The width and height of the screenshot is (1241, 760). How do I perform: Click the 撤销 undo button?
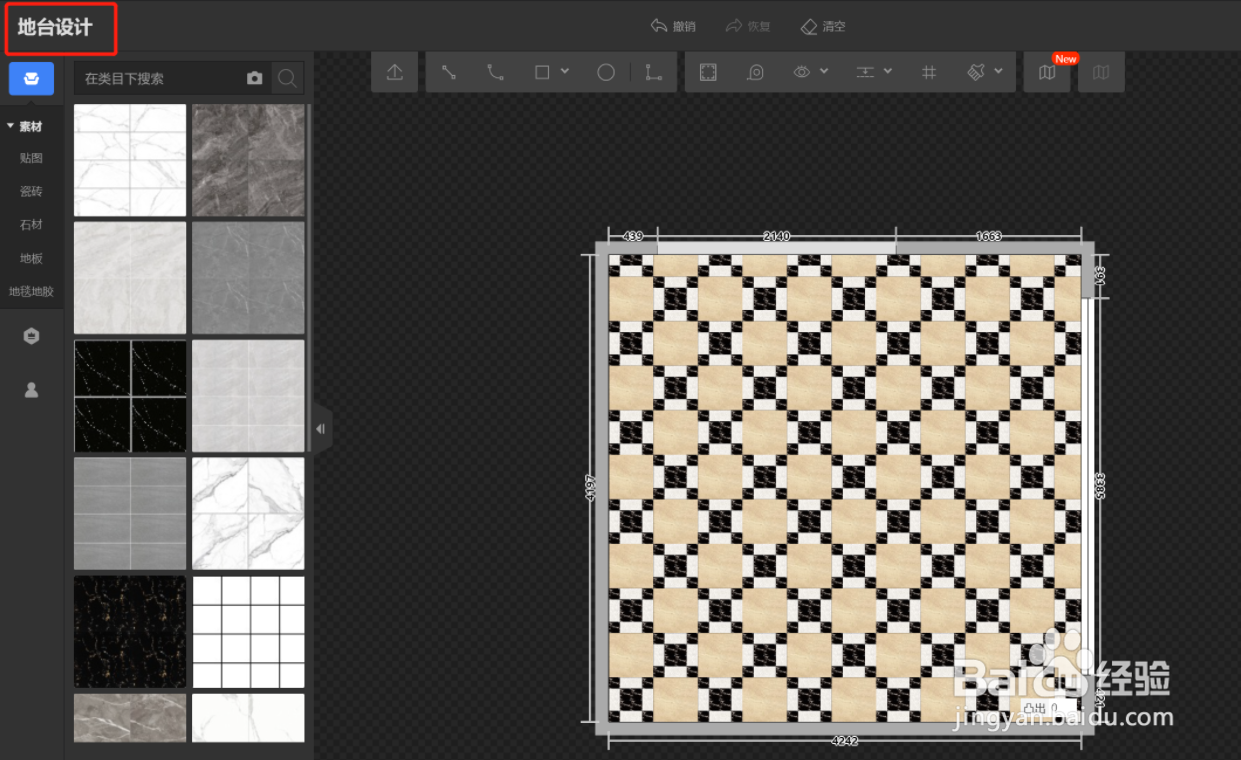click(673, 26)
